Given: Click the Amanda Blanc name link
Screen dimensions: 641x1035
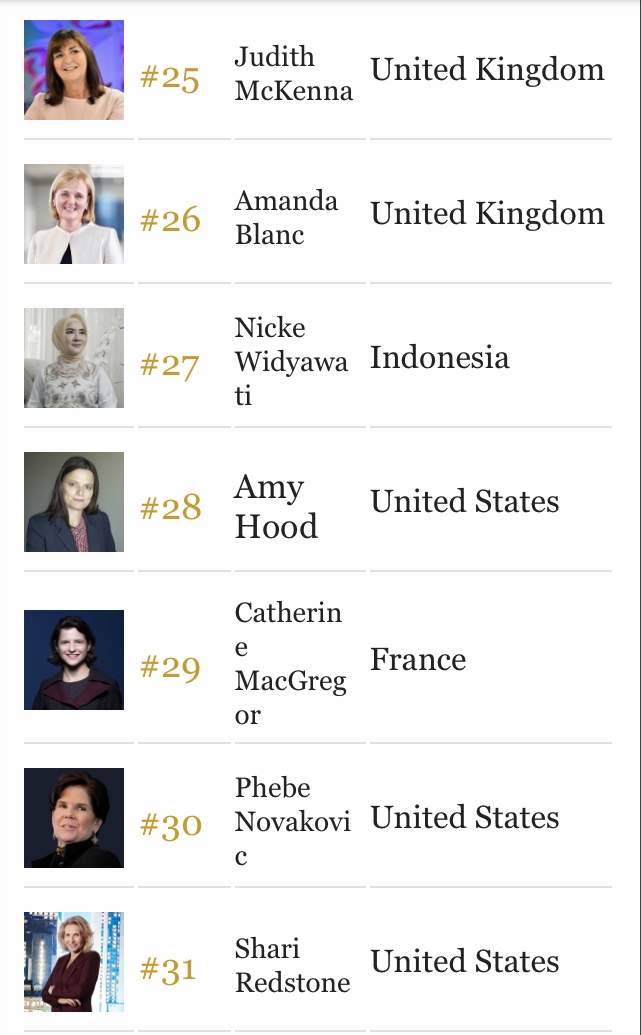Looking at the screenshot, I should tap(287, 217).
